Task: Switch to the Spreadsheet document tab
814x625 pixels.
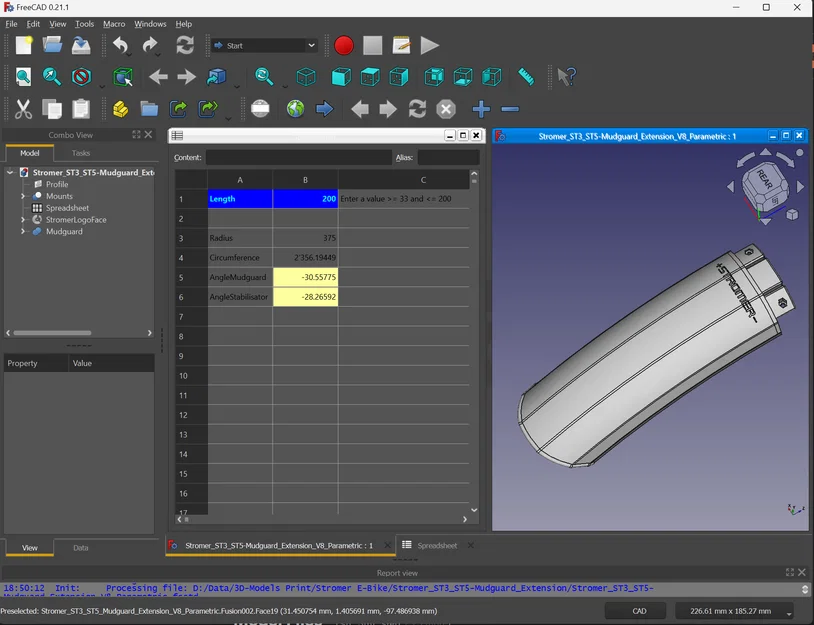Action: [x=438, y=546]
